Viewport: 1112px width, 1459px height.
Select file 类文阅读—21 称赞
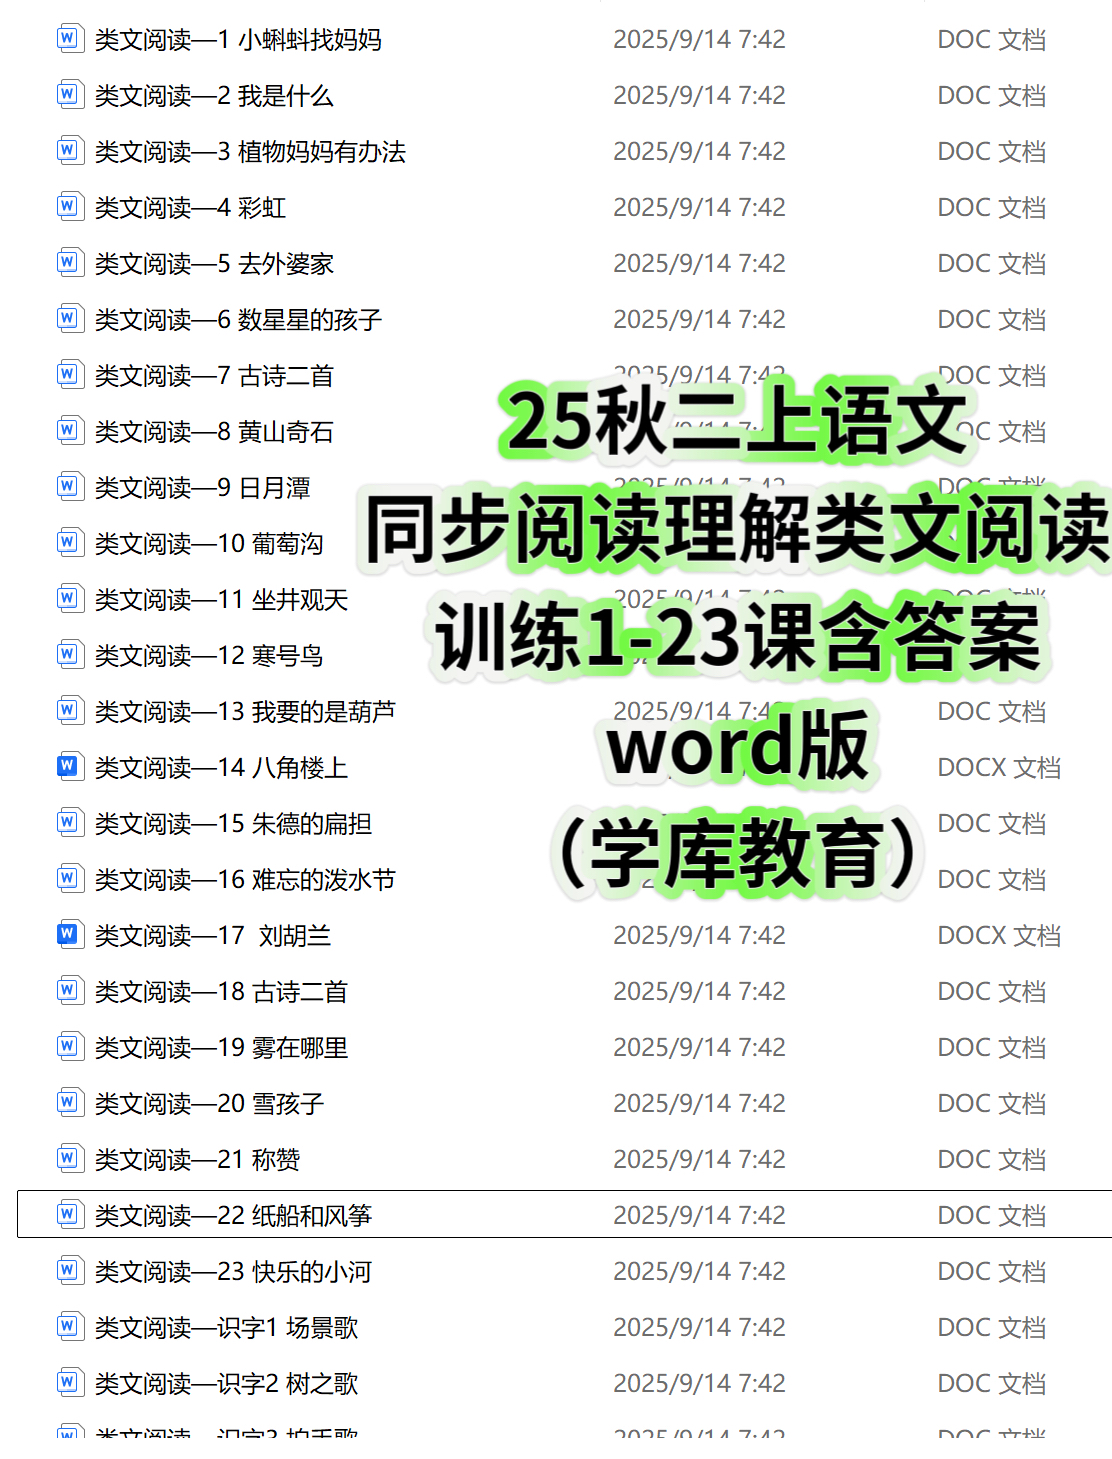pos(197,1160)
